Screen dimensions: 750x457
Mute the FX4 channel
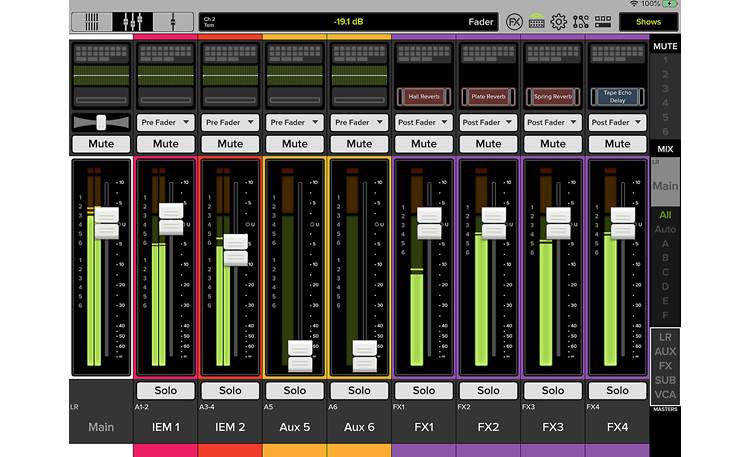pyautogui.click(x=618, y=144)
